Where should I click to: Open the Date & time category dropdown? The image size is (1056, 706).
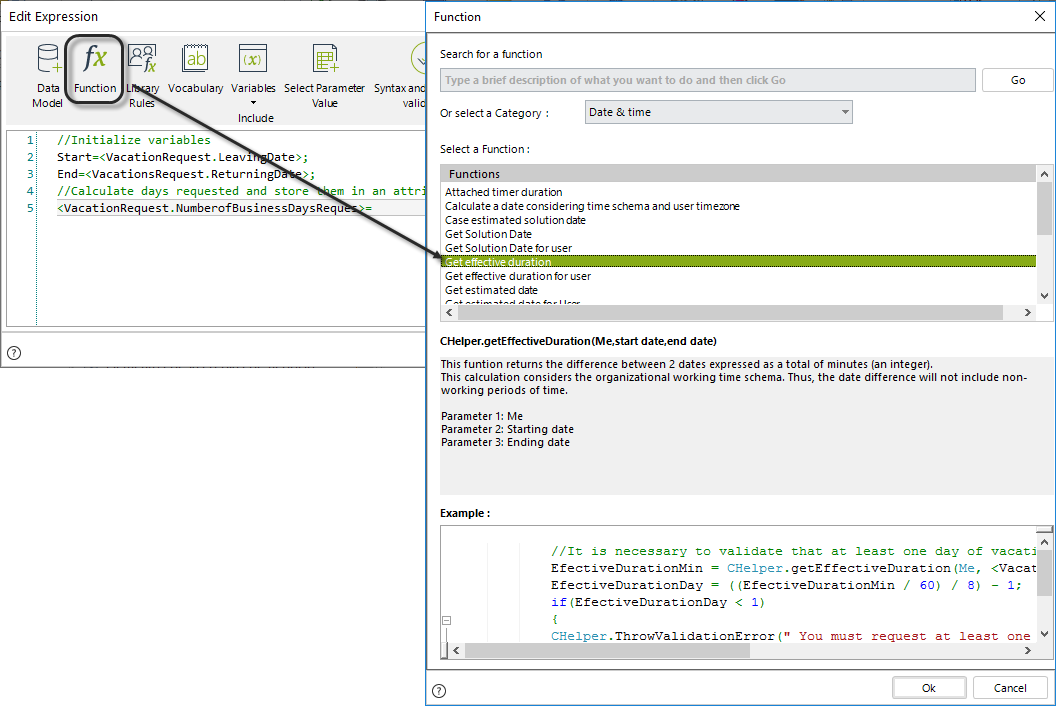pyautogui.click(x=719, y=112)
